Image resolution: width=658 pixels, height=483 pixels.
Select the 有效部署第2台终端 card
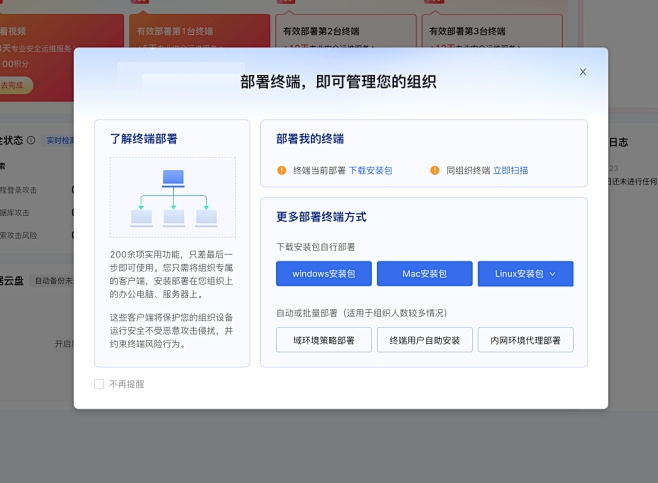[x=343, y=31]
